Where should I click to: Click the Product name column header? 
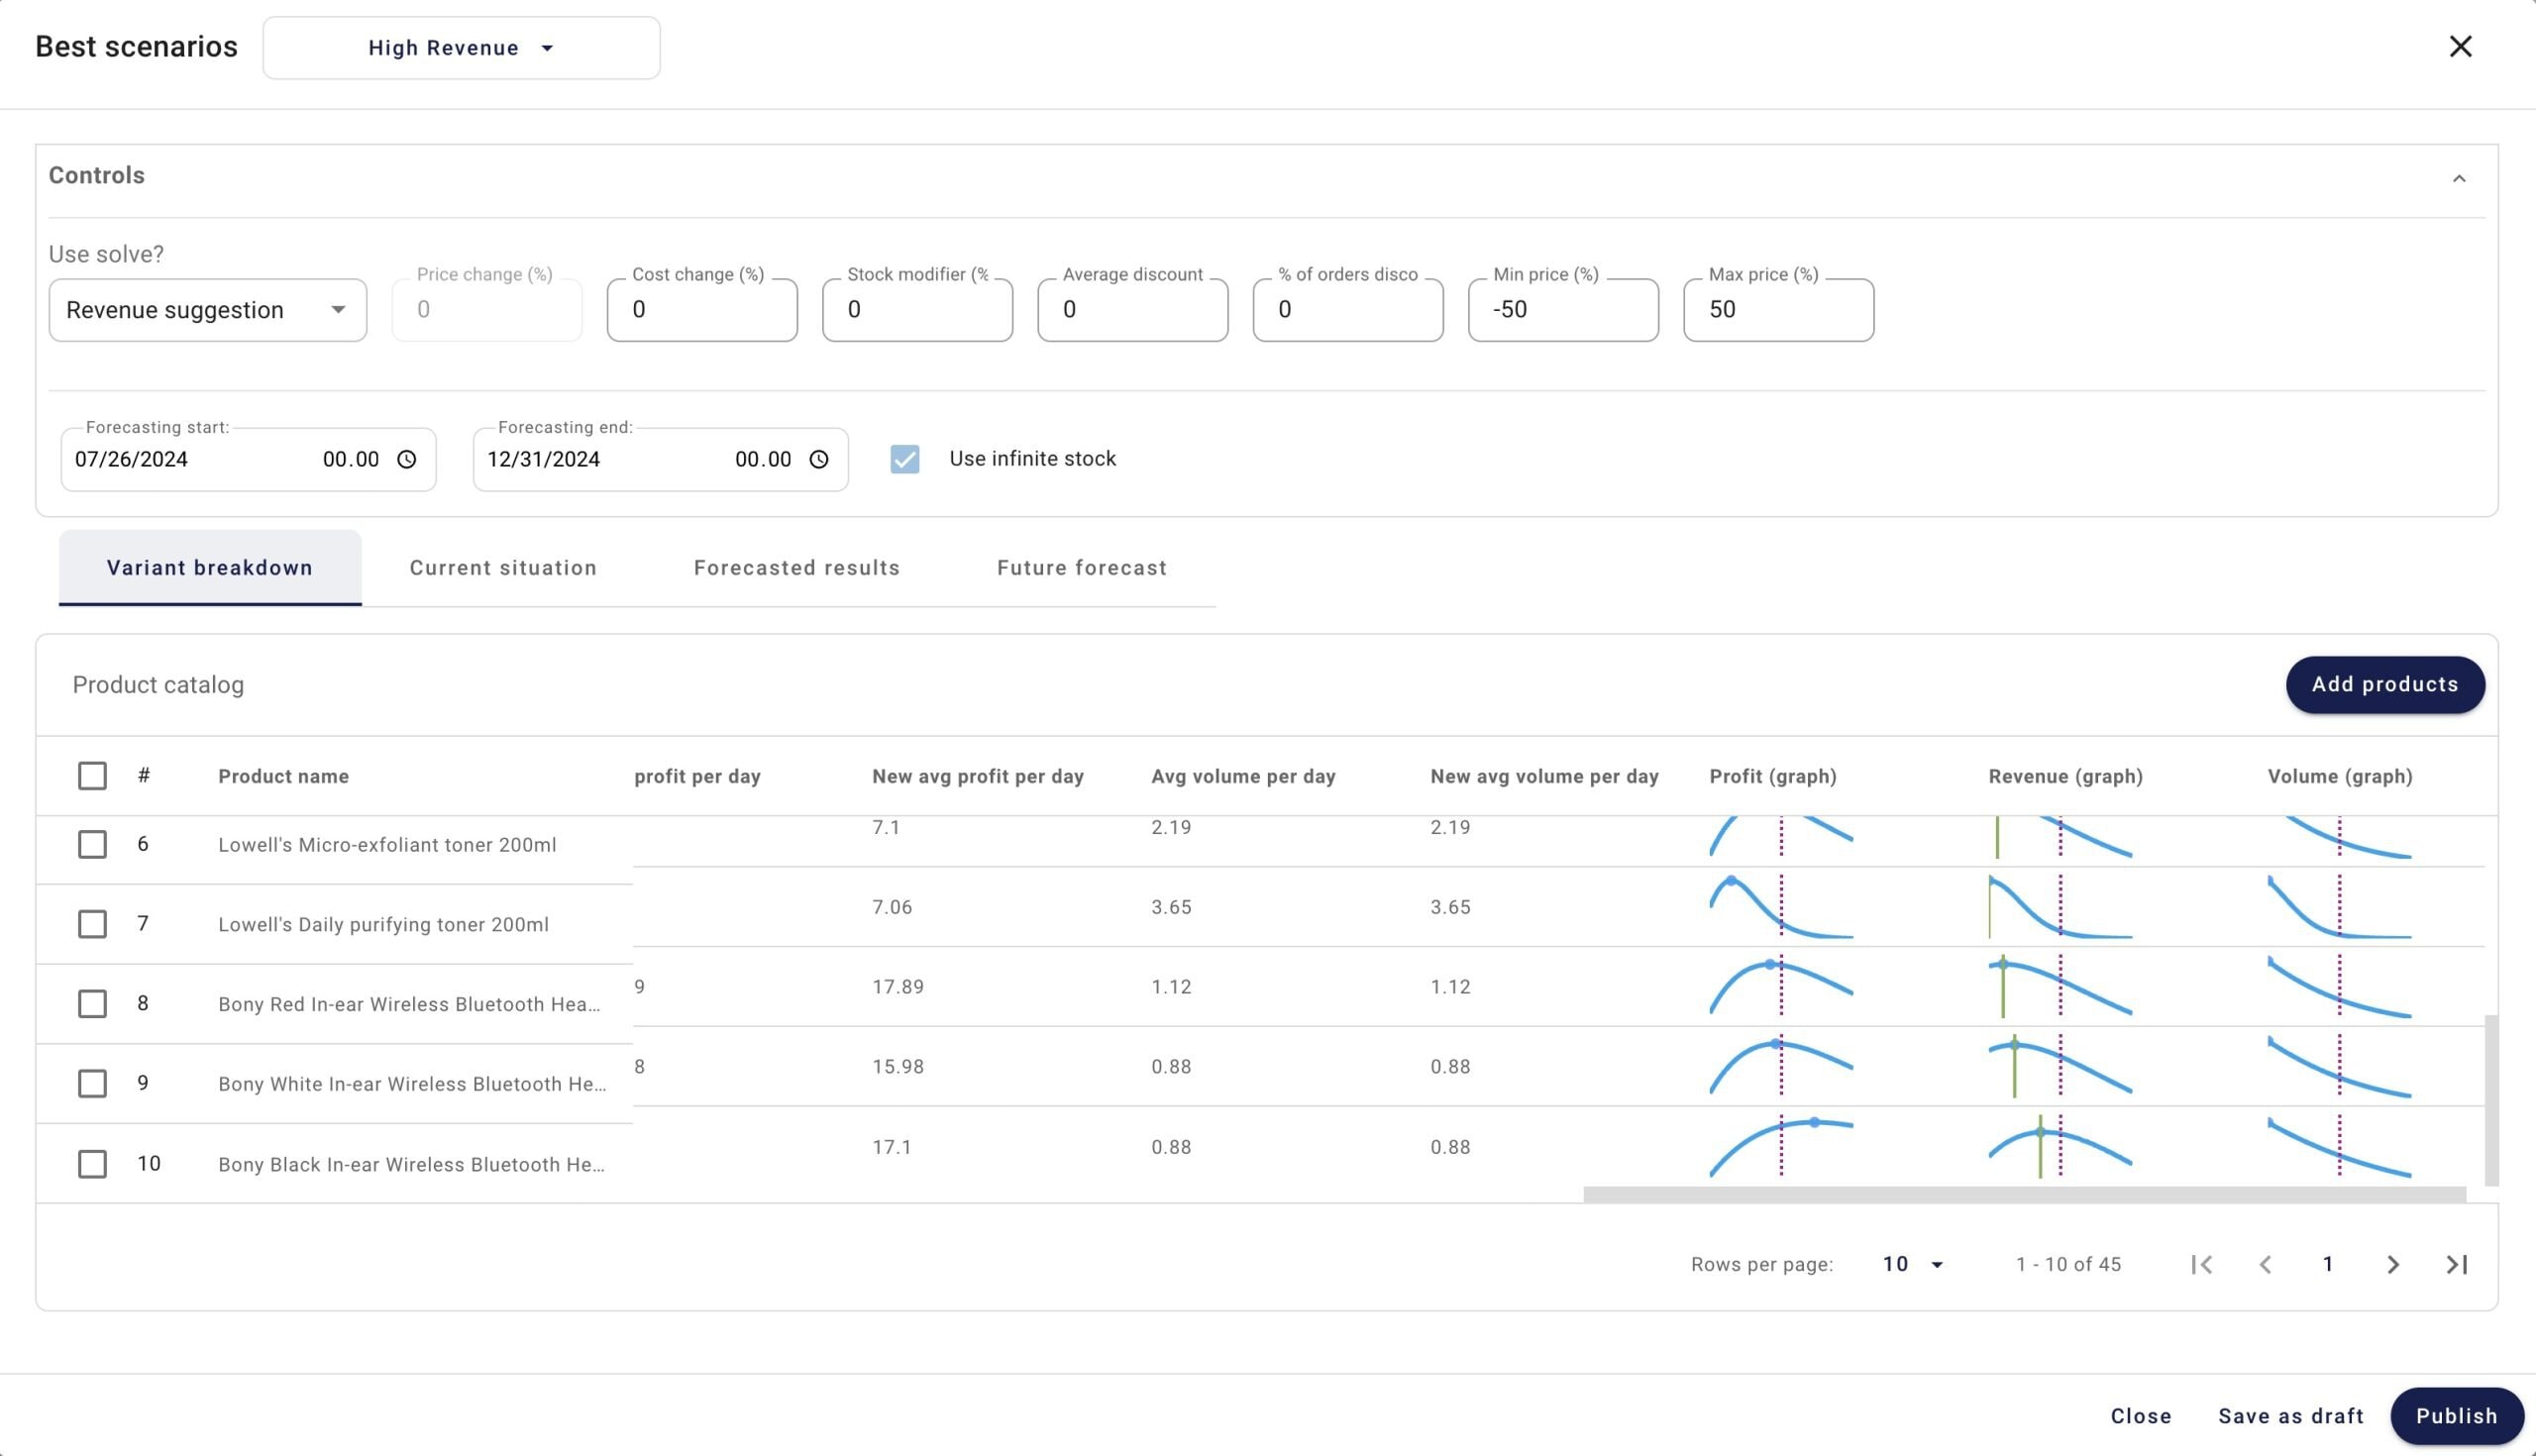284,777
